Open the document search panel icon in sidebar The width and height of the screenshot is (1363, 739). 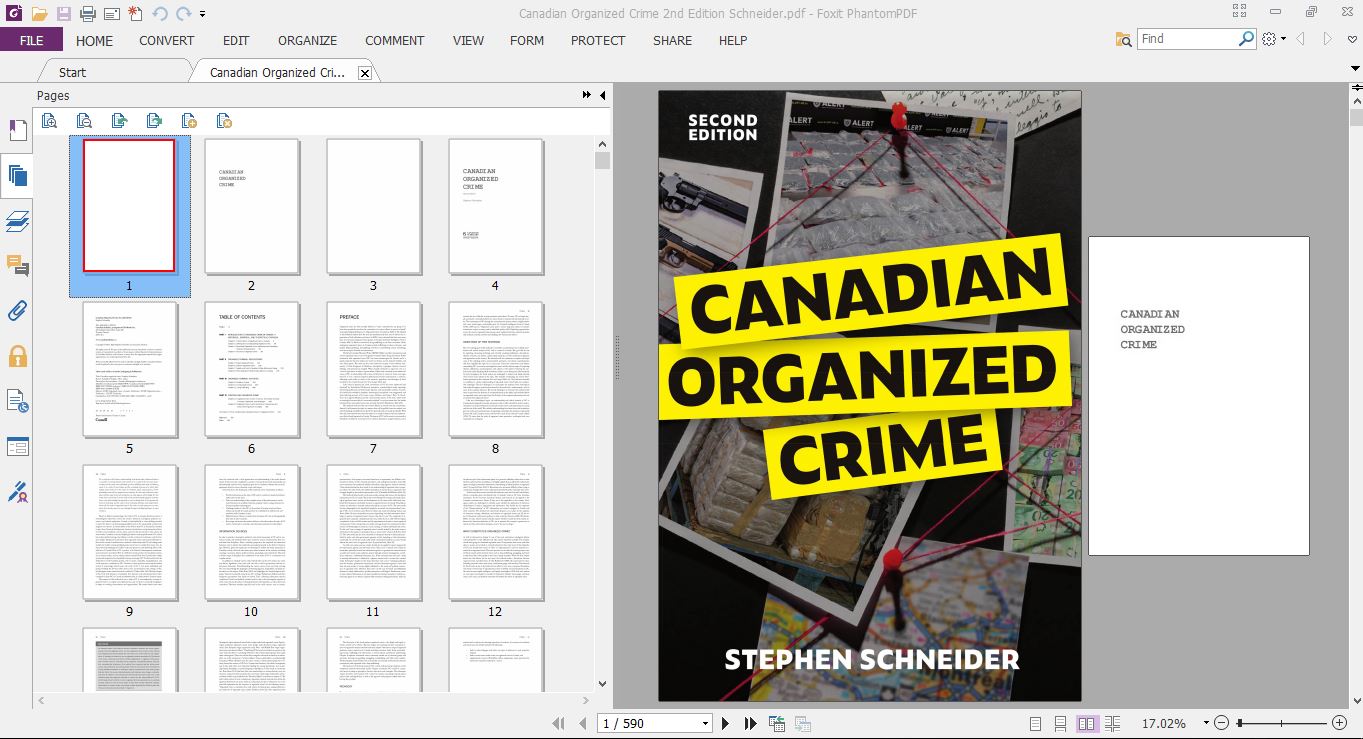tap(17, 401)
